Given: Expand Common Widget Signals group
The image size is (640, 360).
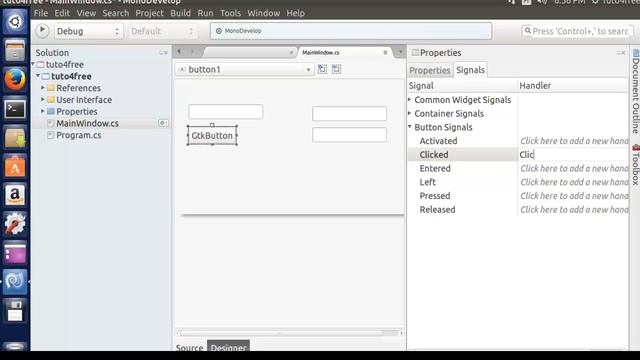Looking at the screenshot, I should point(410,99).
